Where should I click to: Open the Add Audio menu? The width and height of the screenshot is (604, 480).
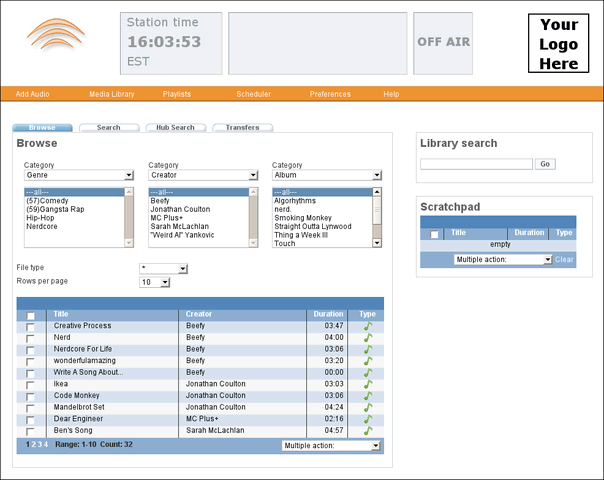[x=32, y=94]
